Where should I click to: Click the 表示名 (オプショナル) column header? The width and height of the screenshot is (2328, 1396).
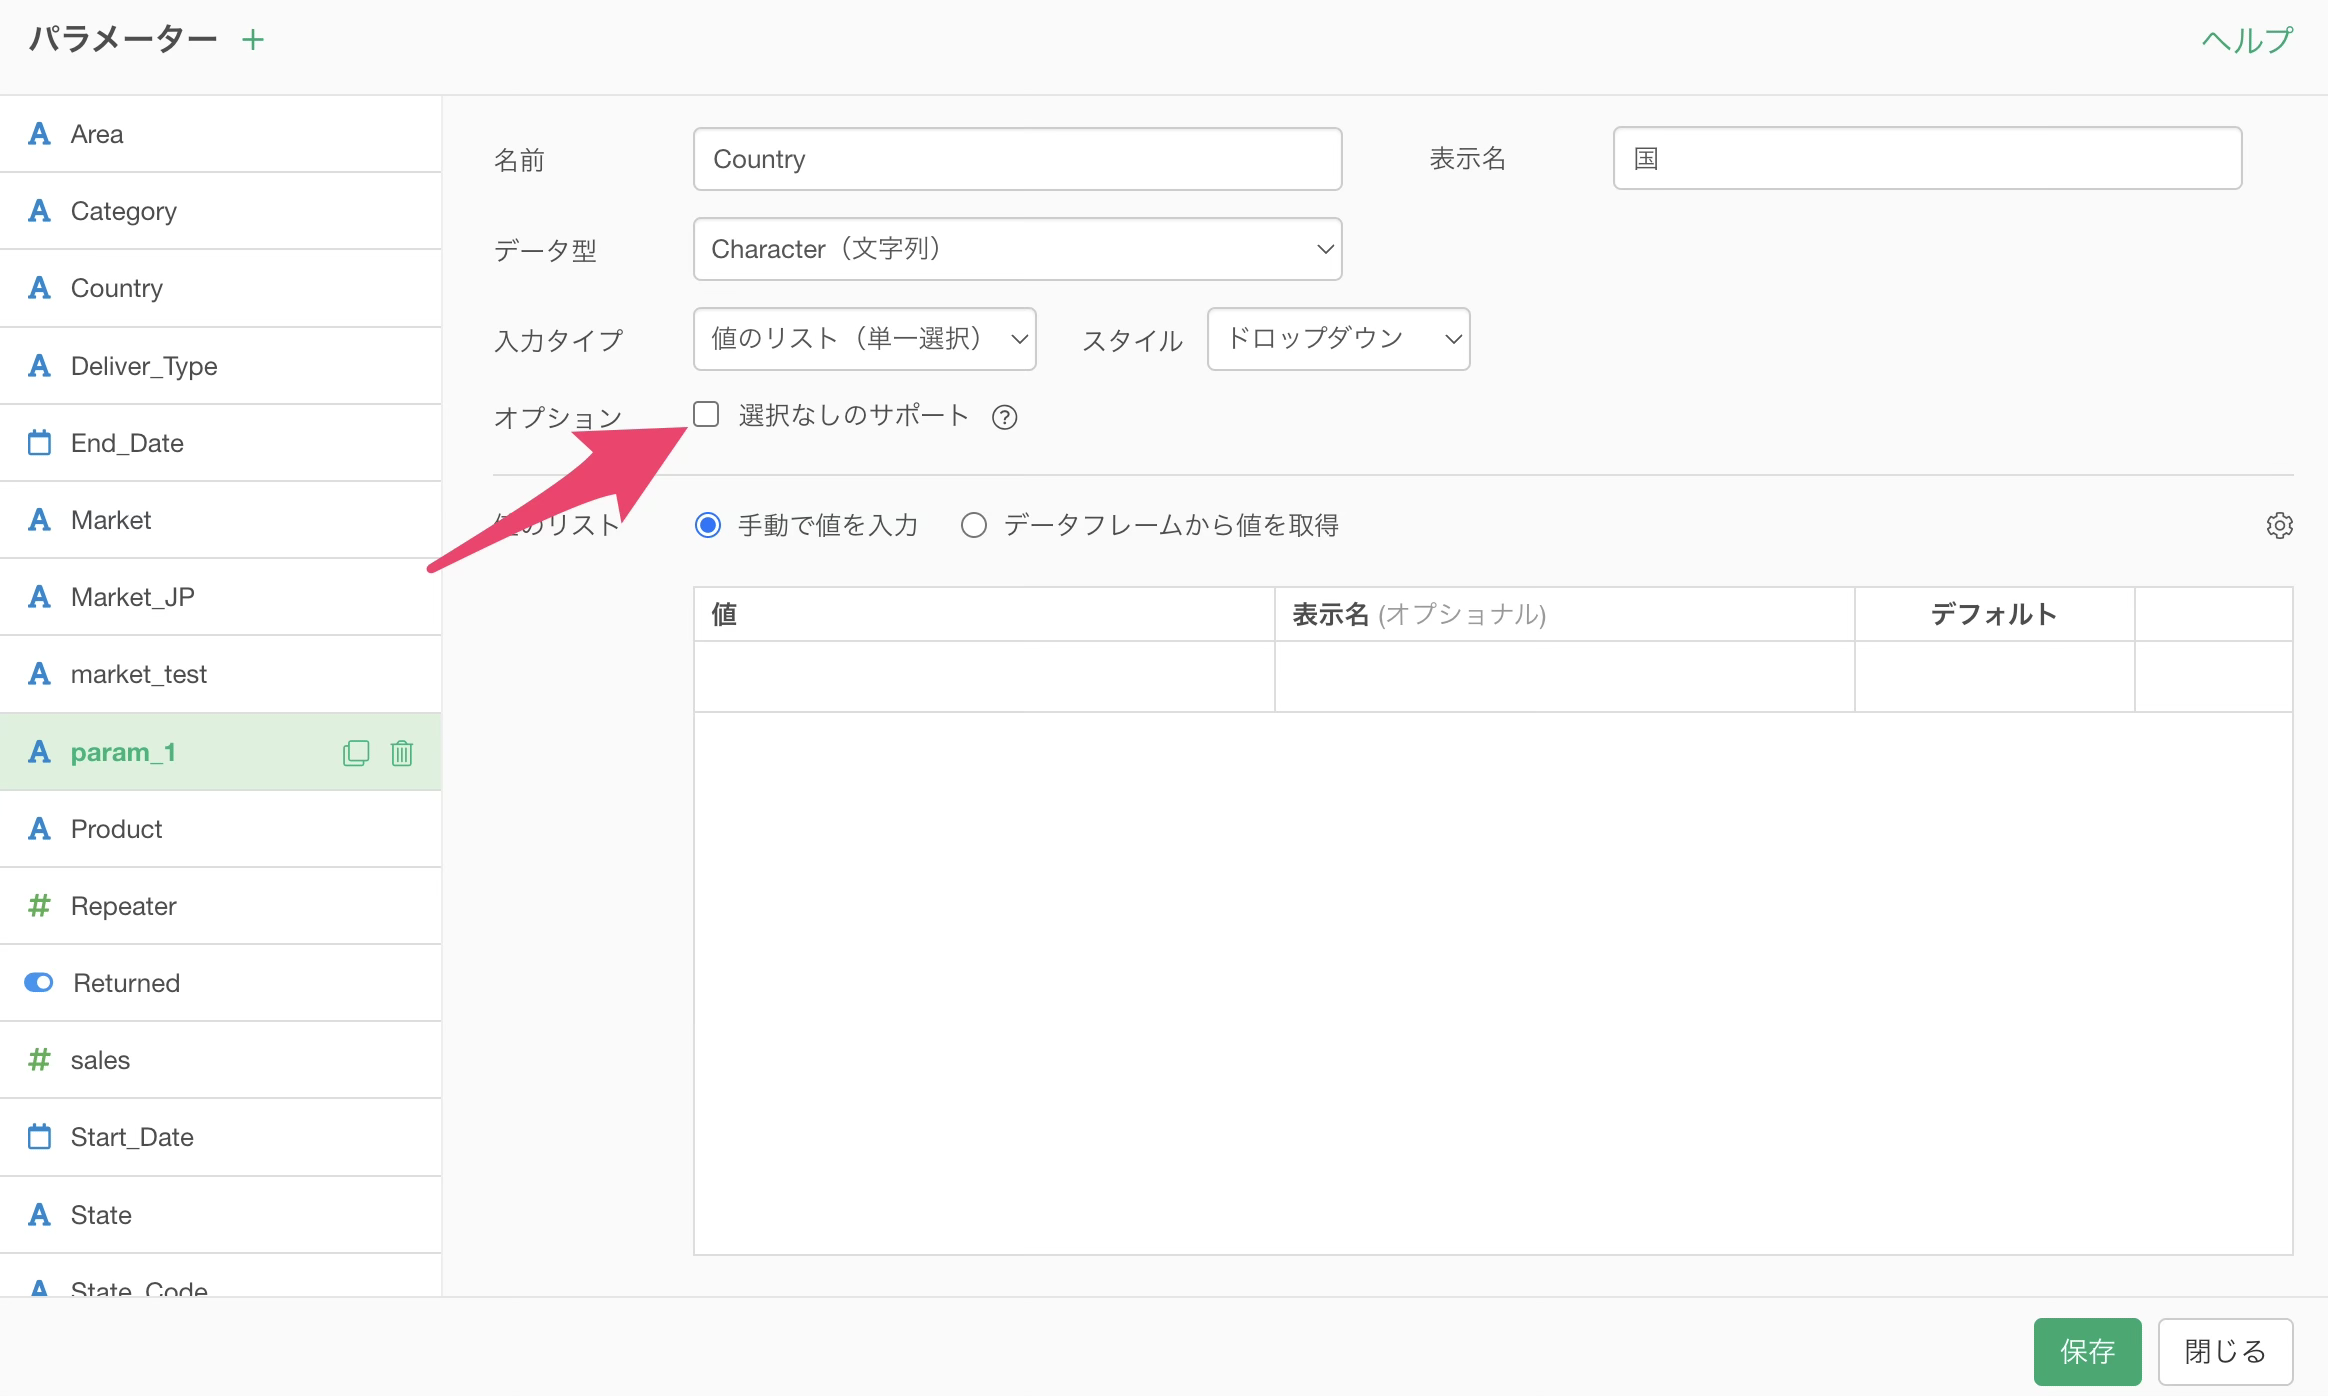pos(1565,614)
